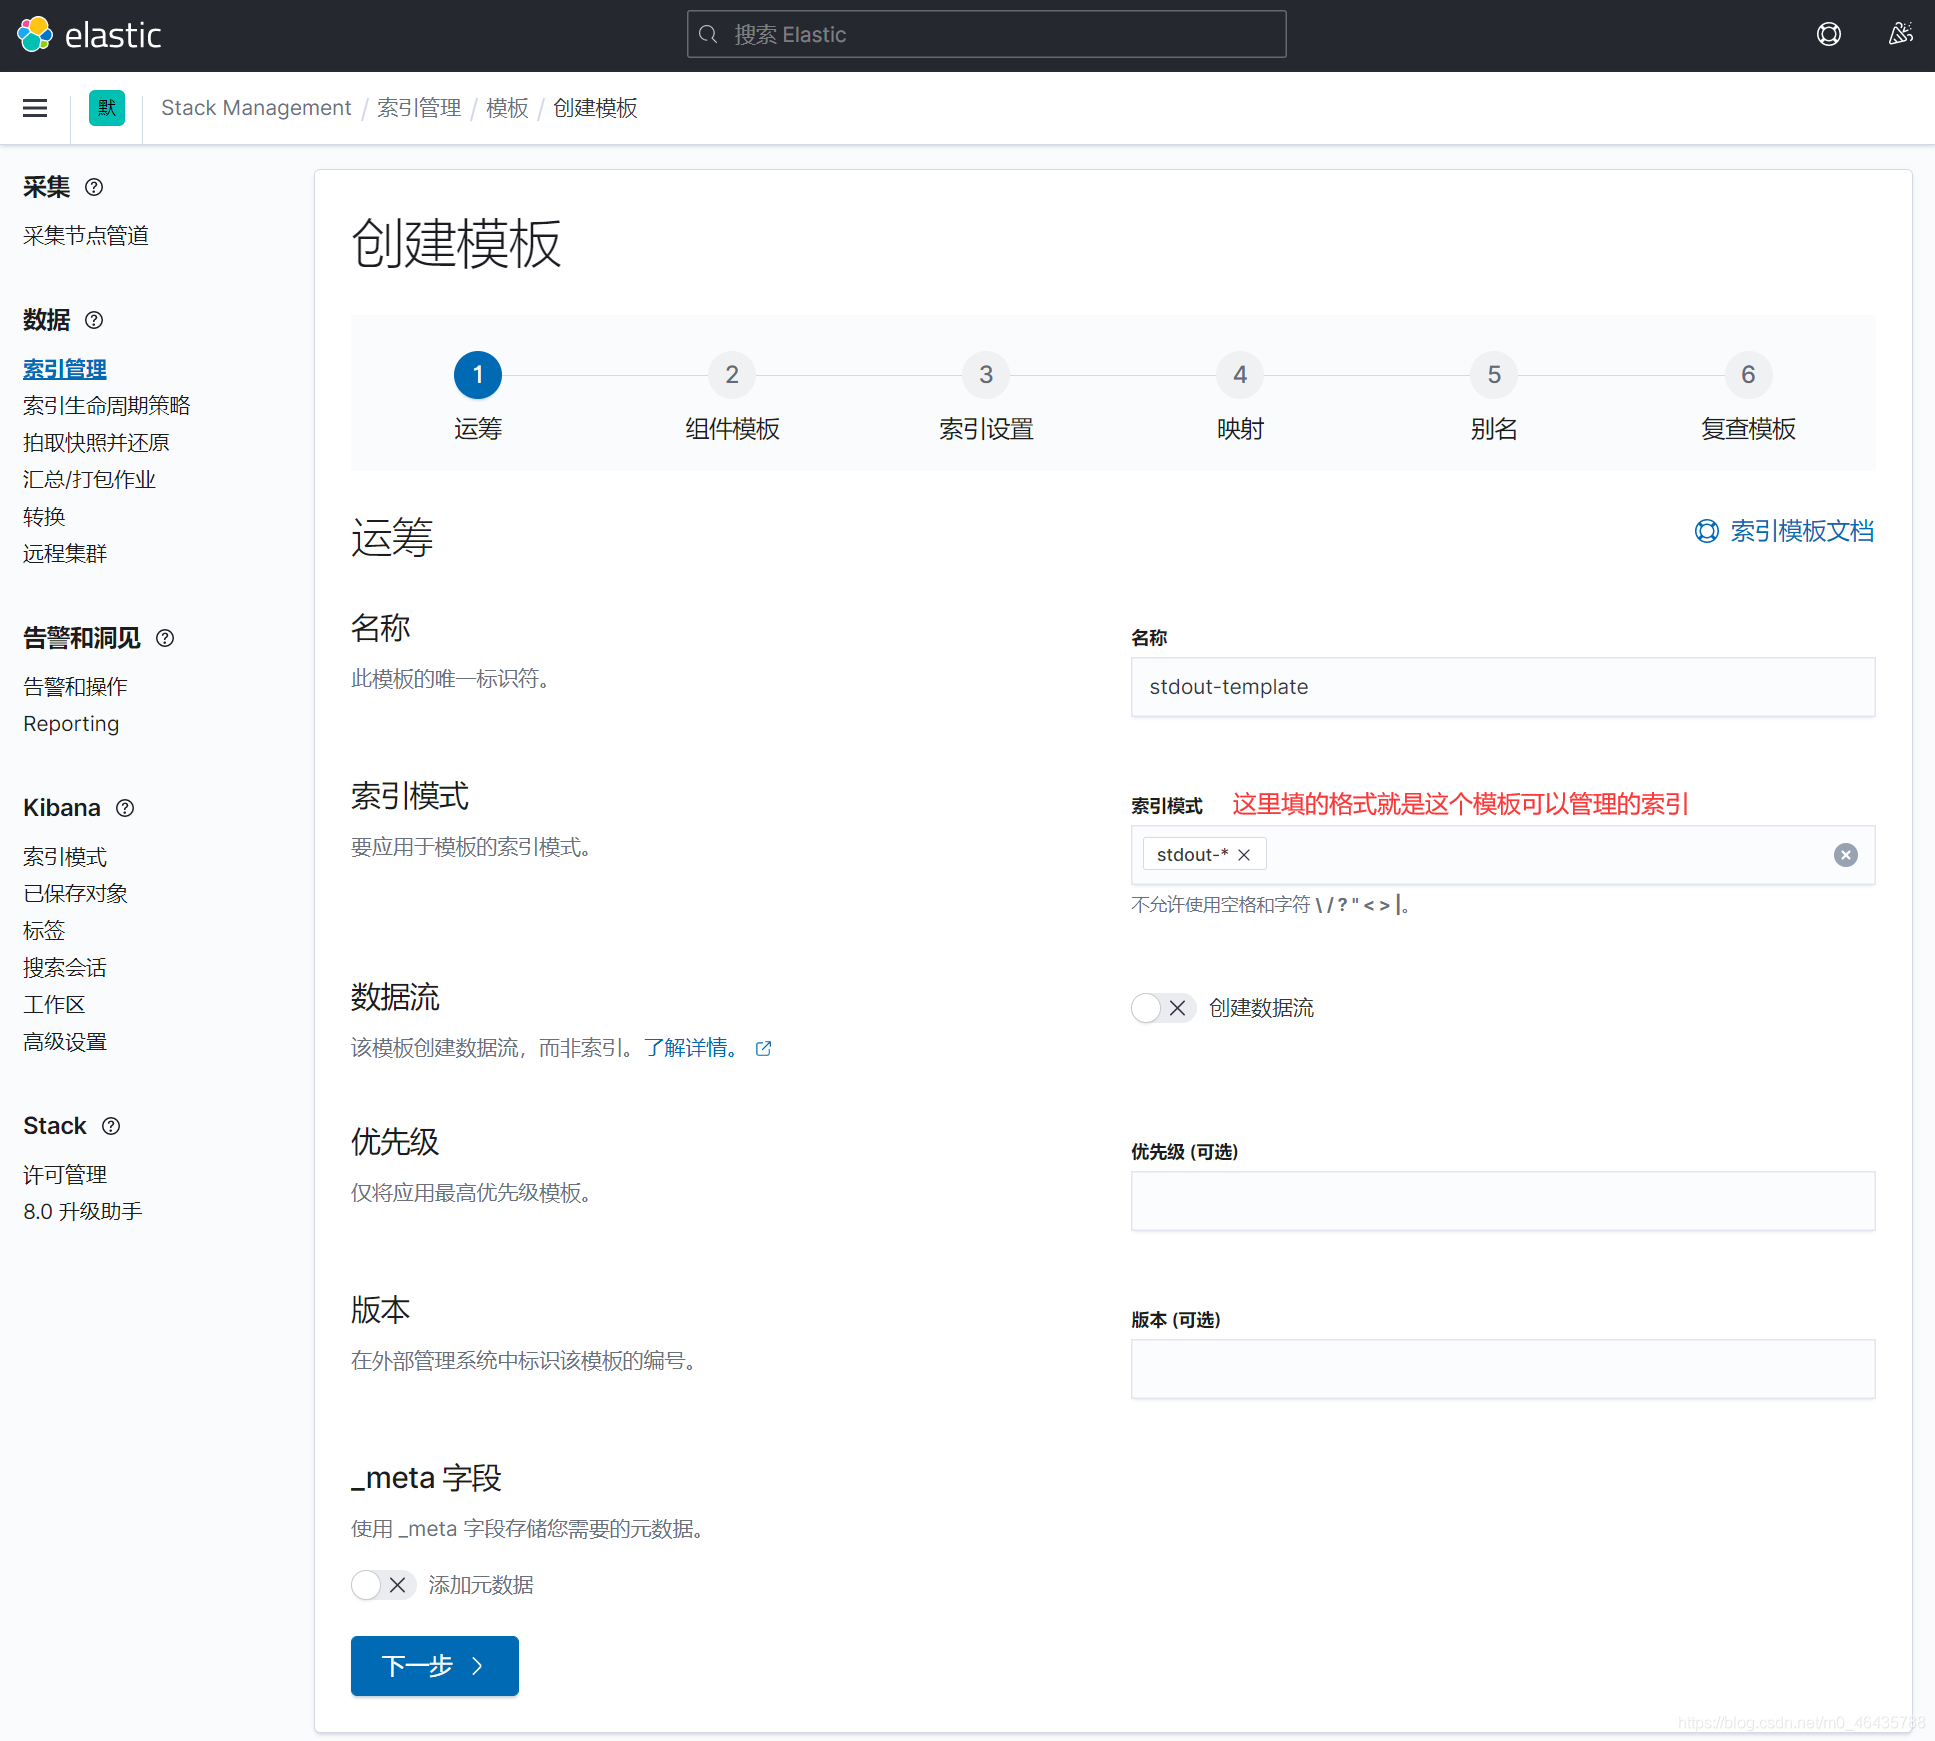Open 拍取快照并还原 in sidebar
Viewport: 1935px width, 1741px height.
coord(96,443)
